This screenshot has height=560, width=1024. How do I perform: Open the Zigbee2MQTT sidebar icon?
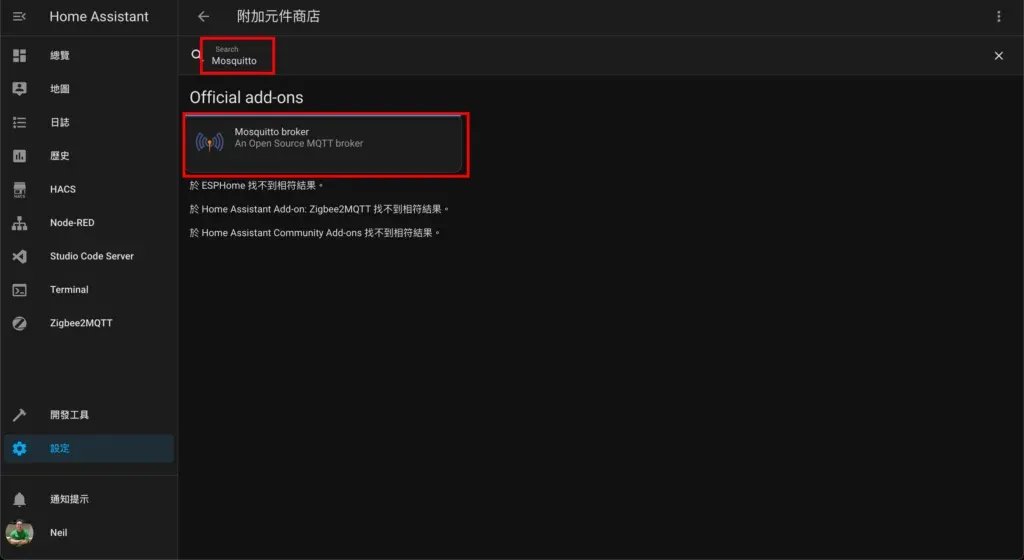click(x=19, y=323)
